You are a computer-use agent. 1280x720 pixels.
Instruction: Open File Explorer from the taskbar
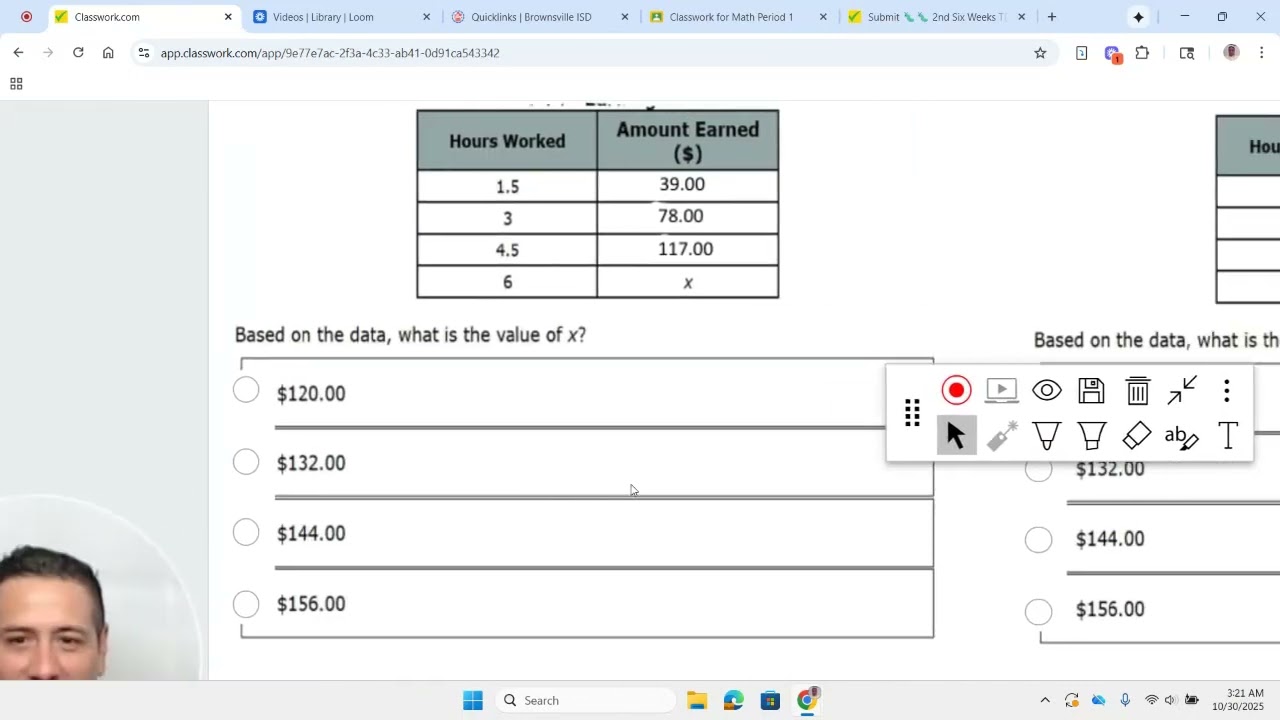click(x=697, y=700)
